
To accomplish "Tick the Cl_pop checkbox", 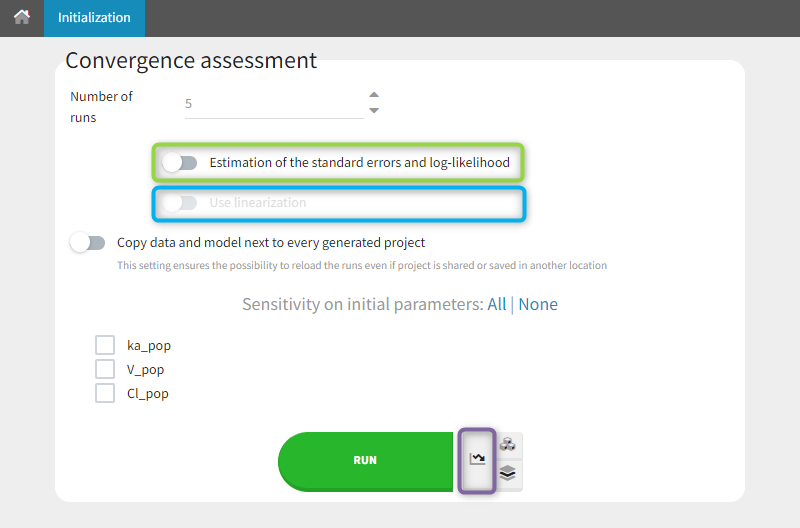I will (x=105, y=393).
